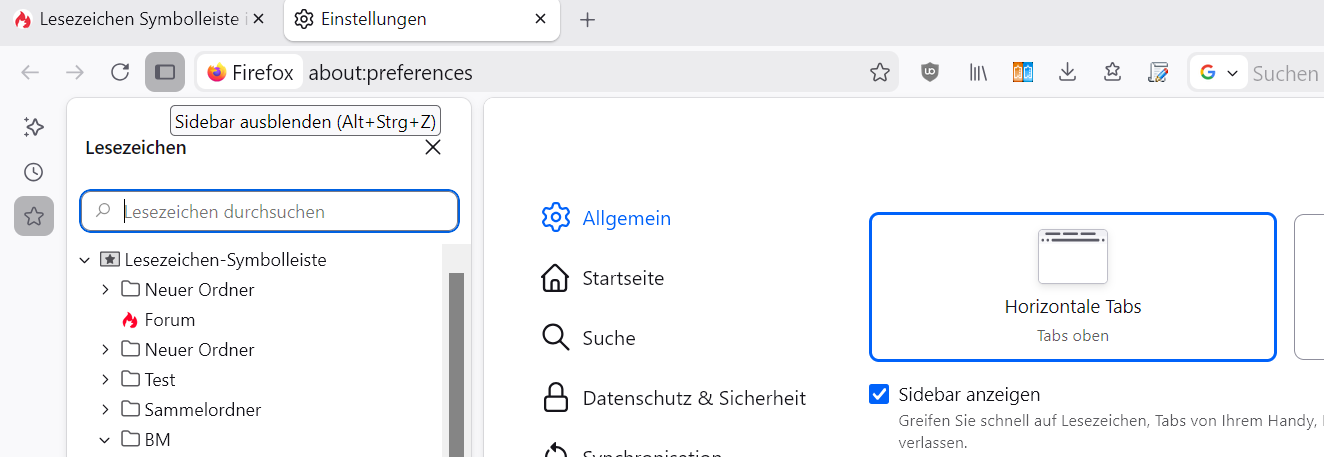Bookmark this page with the star icon
The height and width of the screenshot is (457, 1324).
880,72
